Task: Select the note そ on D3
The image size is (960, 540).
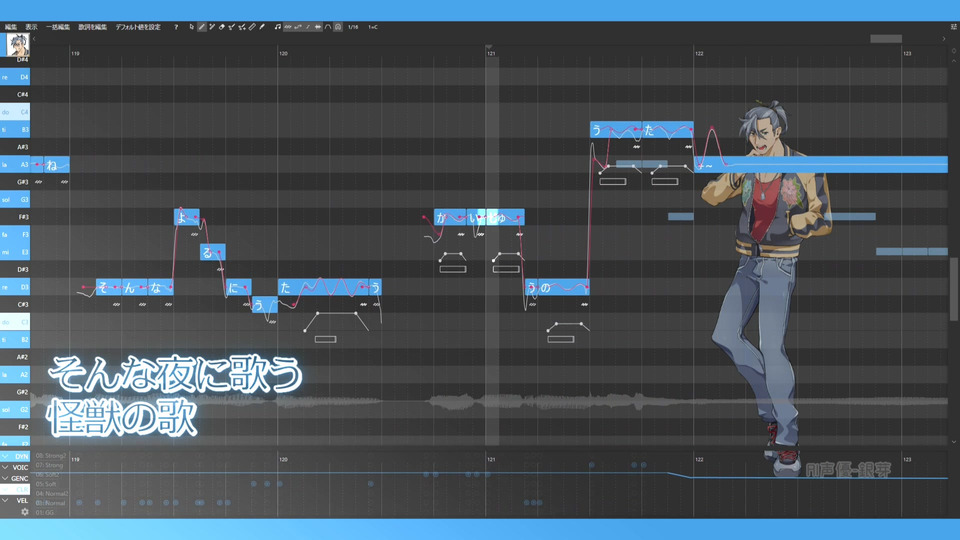Action: point(108,287)
